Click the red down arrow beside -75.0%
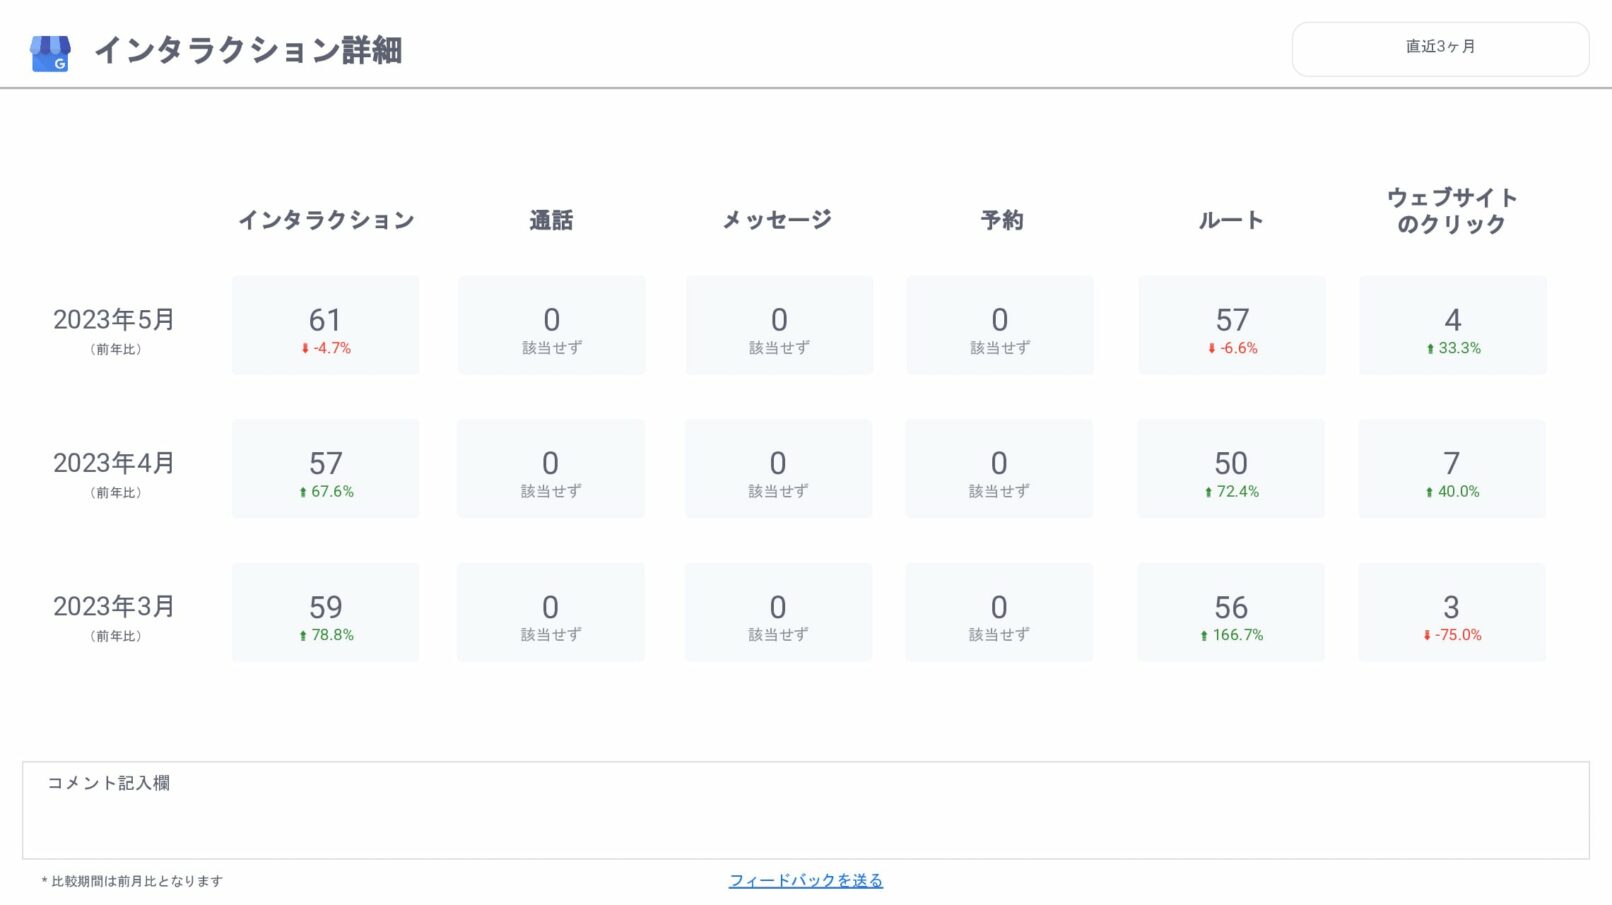Image resolution: width=1612 pixels, height=905 pixels. tap(1426, 634)
